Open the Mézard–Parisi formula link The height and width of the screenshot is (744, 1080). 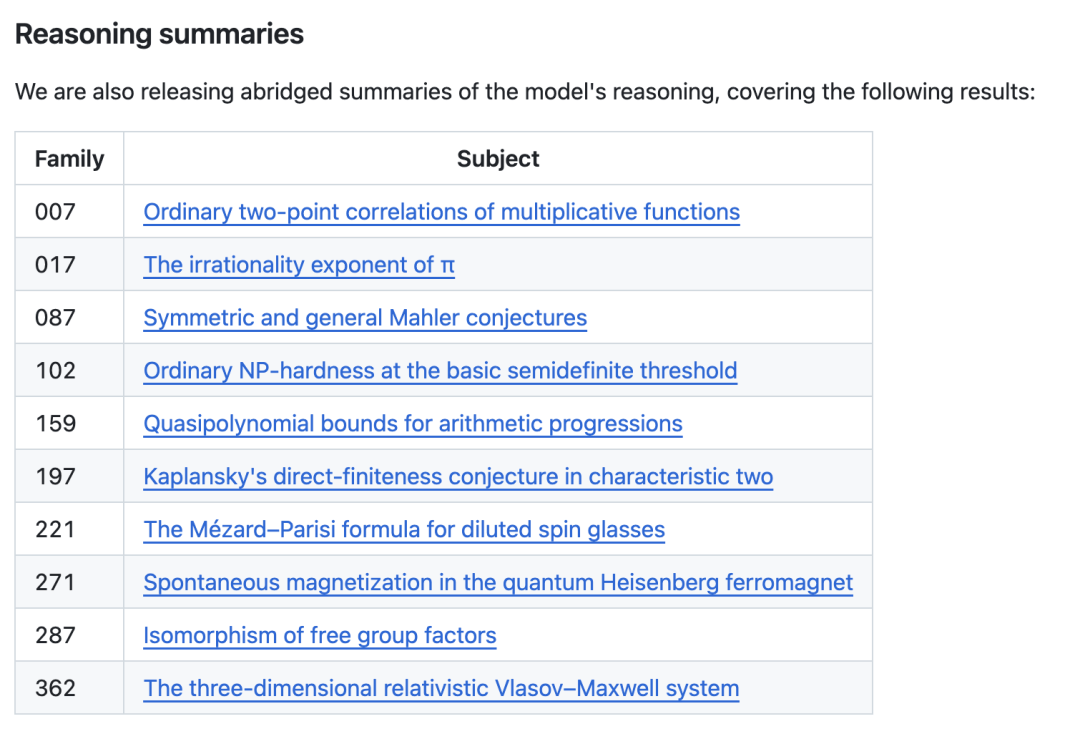click(x=404, y=530)
